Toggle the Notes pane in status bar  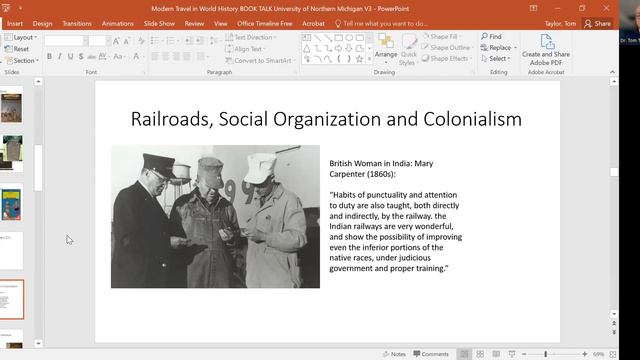(394, 354)
